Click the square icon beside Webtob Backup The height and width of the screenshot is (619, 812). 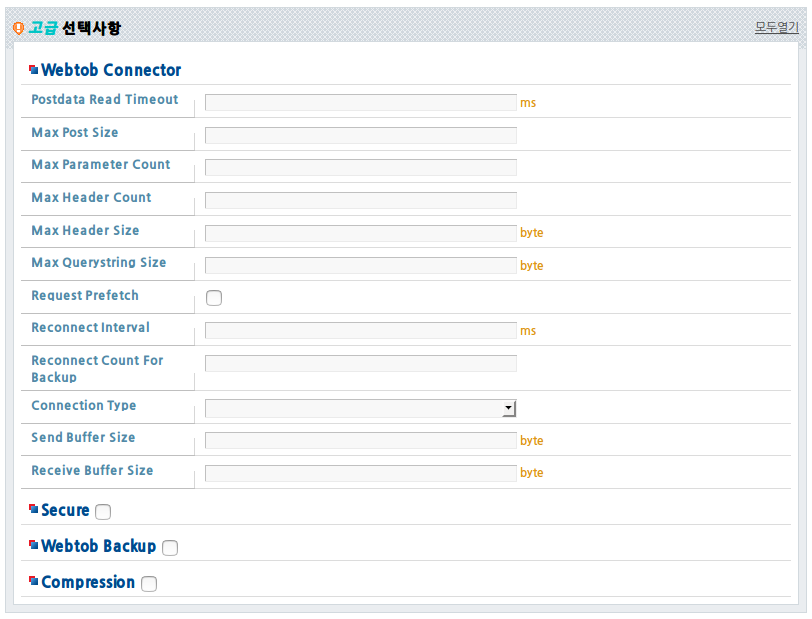point(34,545)
